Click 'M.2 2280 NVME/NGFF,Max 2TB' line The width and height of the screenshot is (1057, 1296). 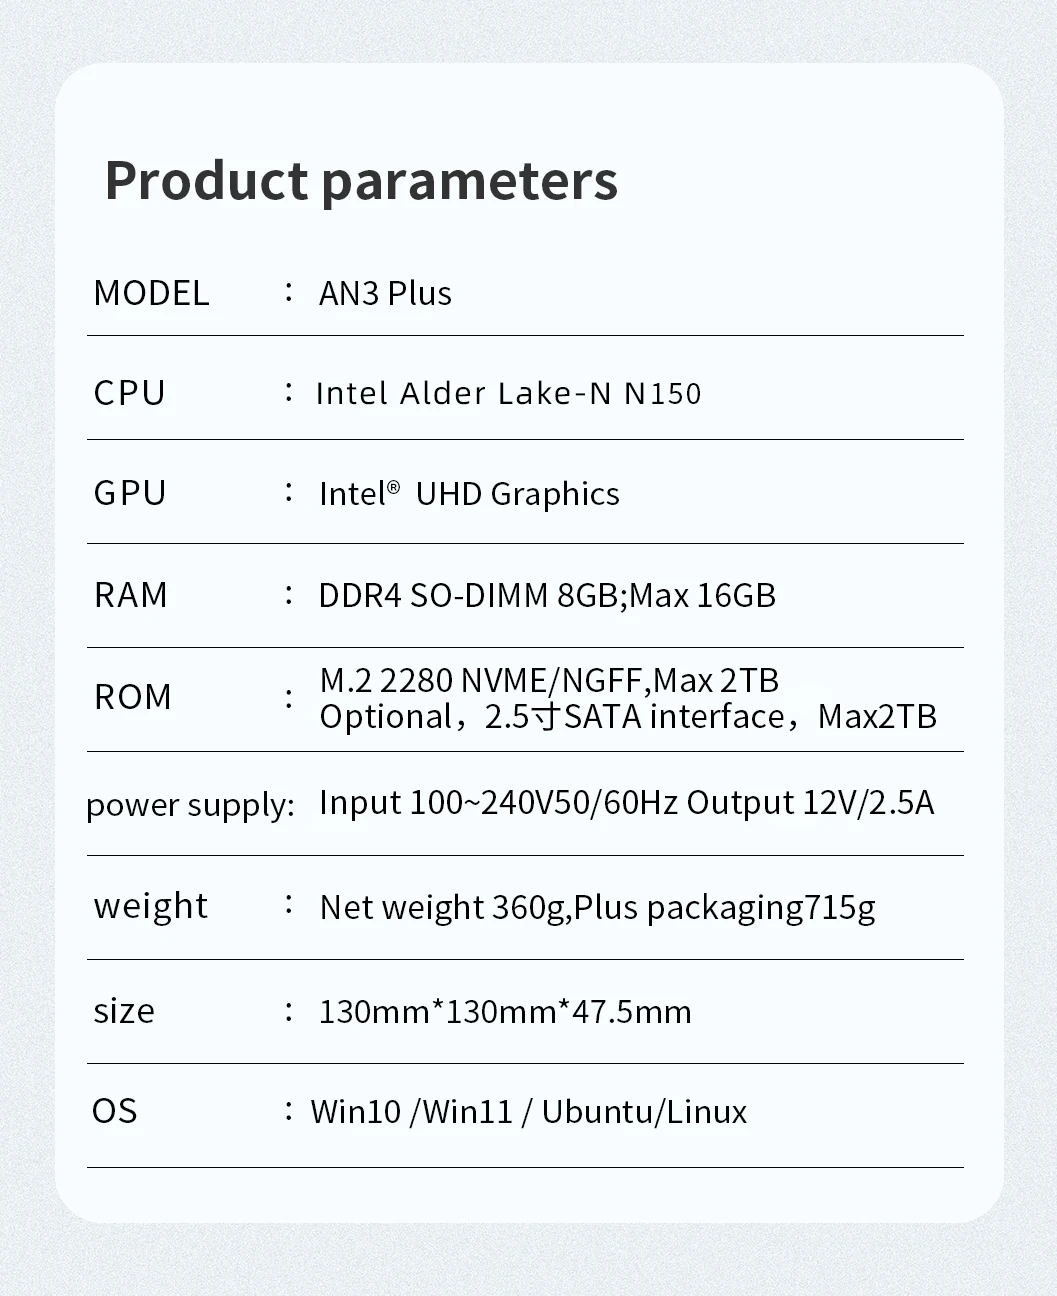[x=549, y=681]
